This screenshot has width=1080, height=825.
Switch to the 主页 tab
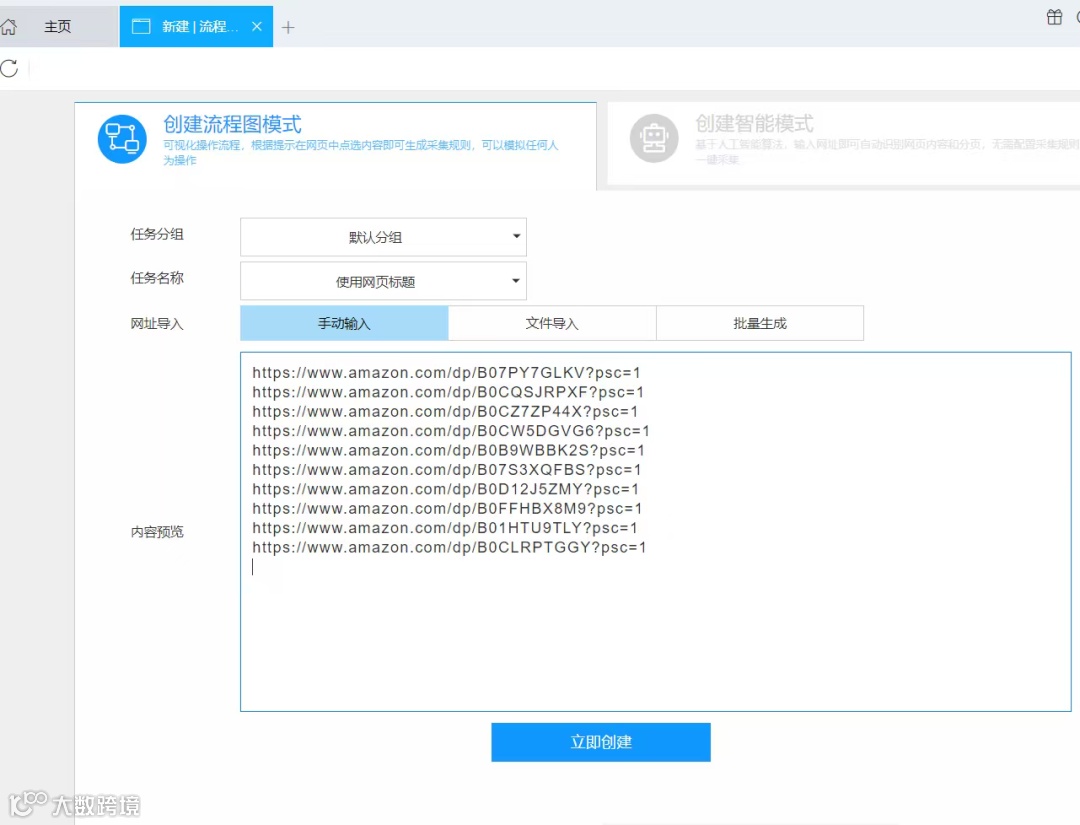click(x=58, y=27)
